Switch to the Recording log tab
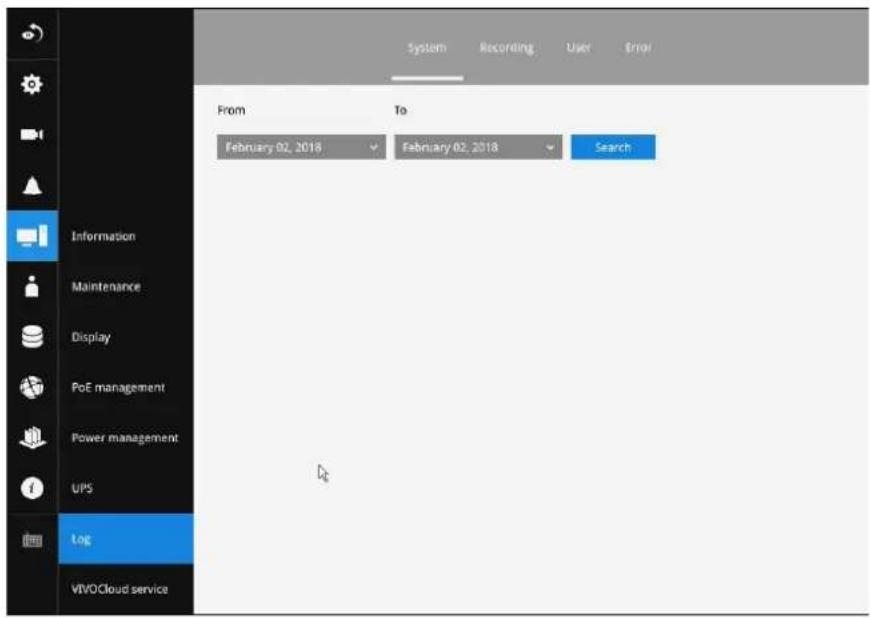The height and width of the screenshot is (618, 870). [x=507, y=48]
